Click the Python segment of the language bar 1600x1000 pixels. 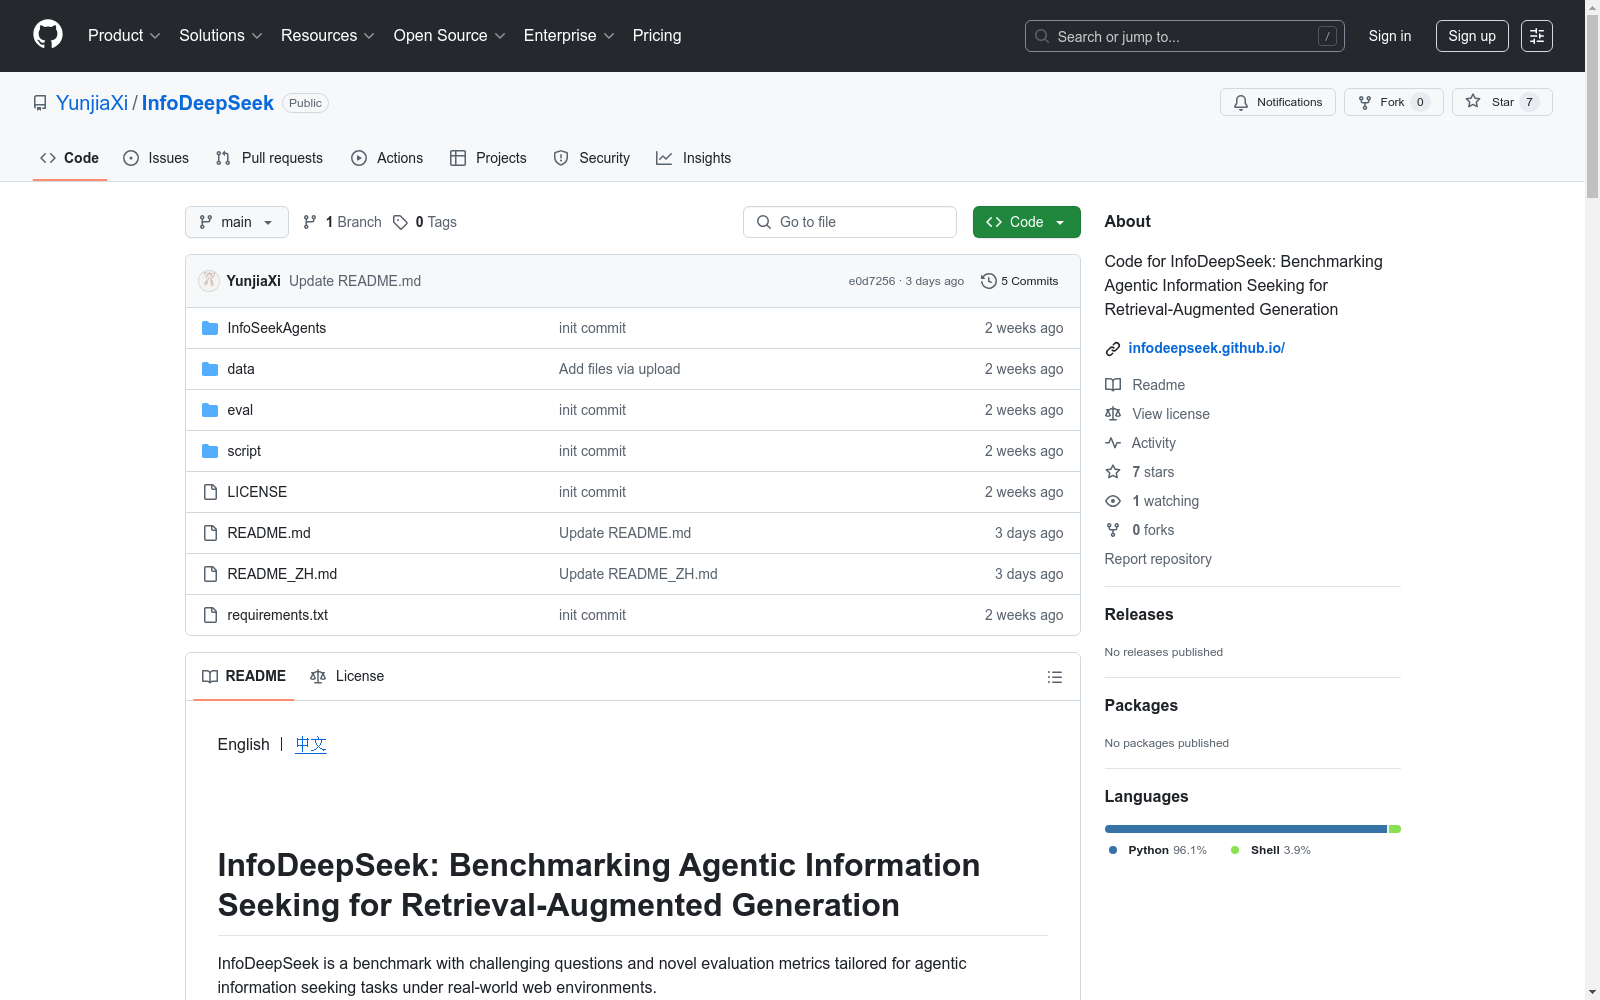pos(1245,829)
